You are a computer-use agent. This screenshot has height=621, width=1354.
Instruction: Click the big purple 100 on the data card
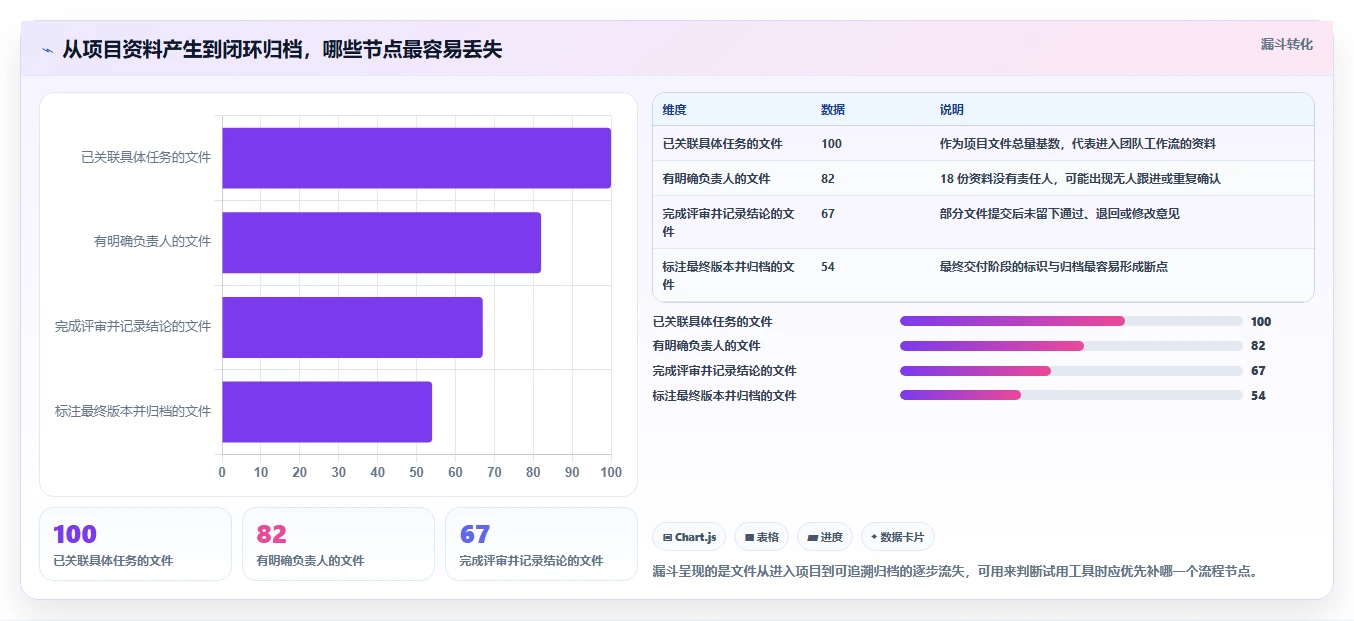click(75, 535)
